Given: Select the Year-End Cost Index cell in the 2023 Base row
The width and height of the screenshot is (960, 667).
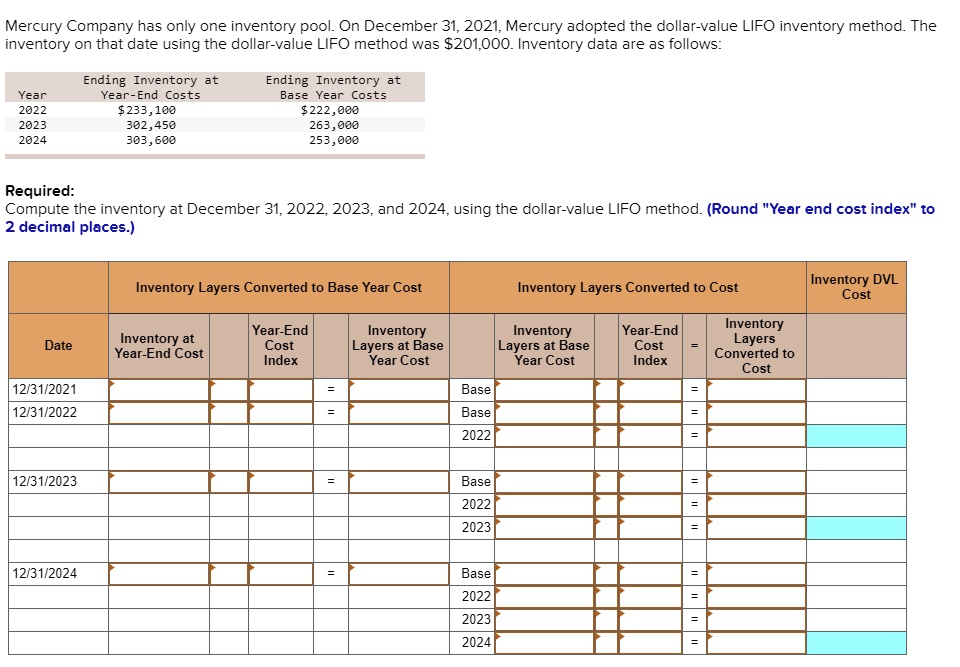Looking at the screenshot, I should click(x=650, y=481).
